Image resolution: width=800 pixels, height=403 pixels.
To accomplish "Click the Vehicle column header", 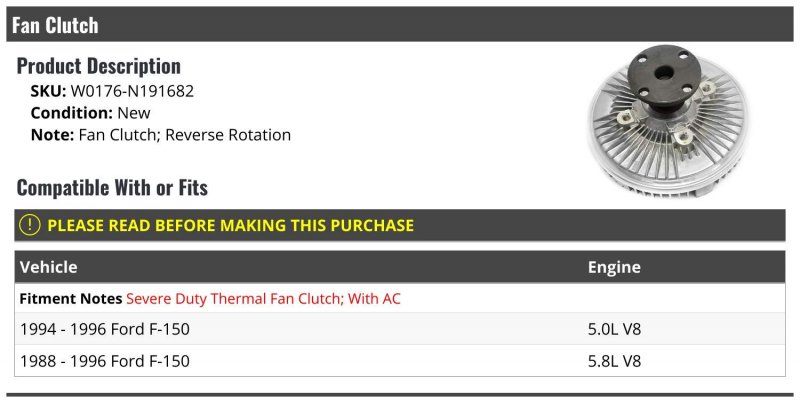I will click(49, 268).
